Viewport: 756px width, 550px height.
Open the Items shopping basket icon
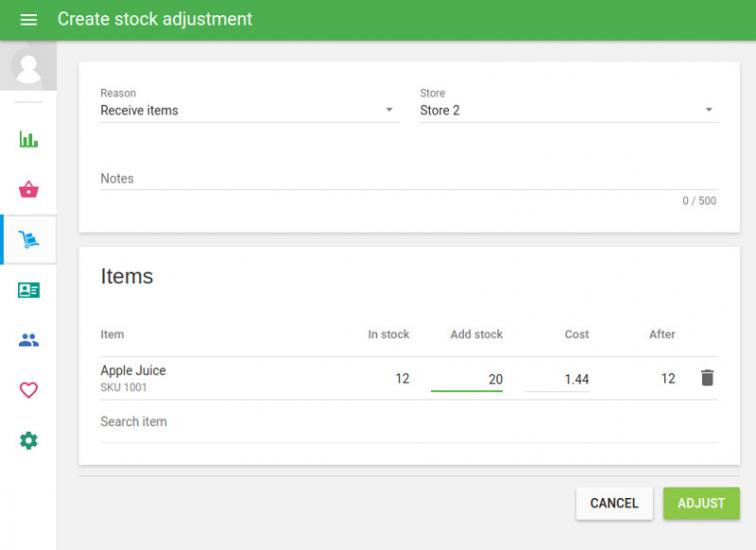(28, 190)
